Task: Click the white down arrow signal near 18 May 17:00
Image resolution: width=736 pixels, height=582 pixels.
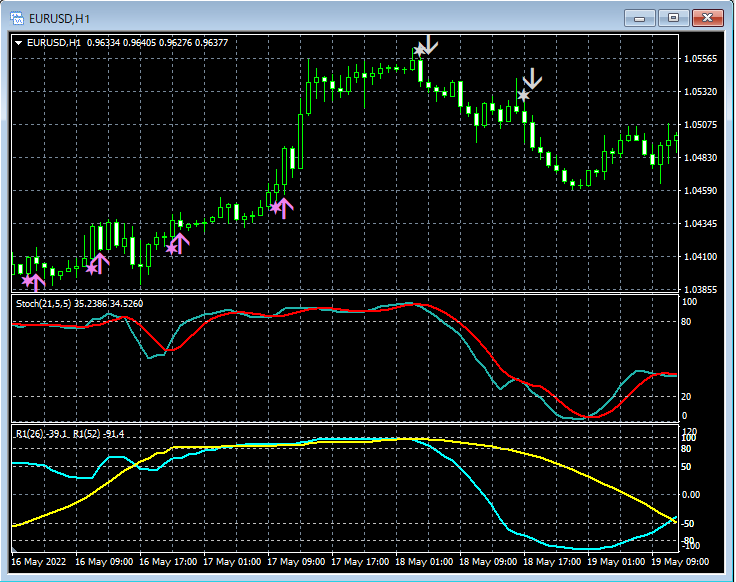Action: (x=533, y=78)
